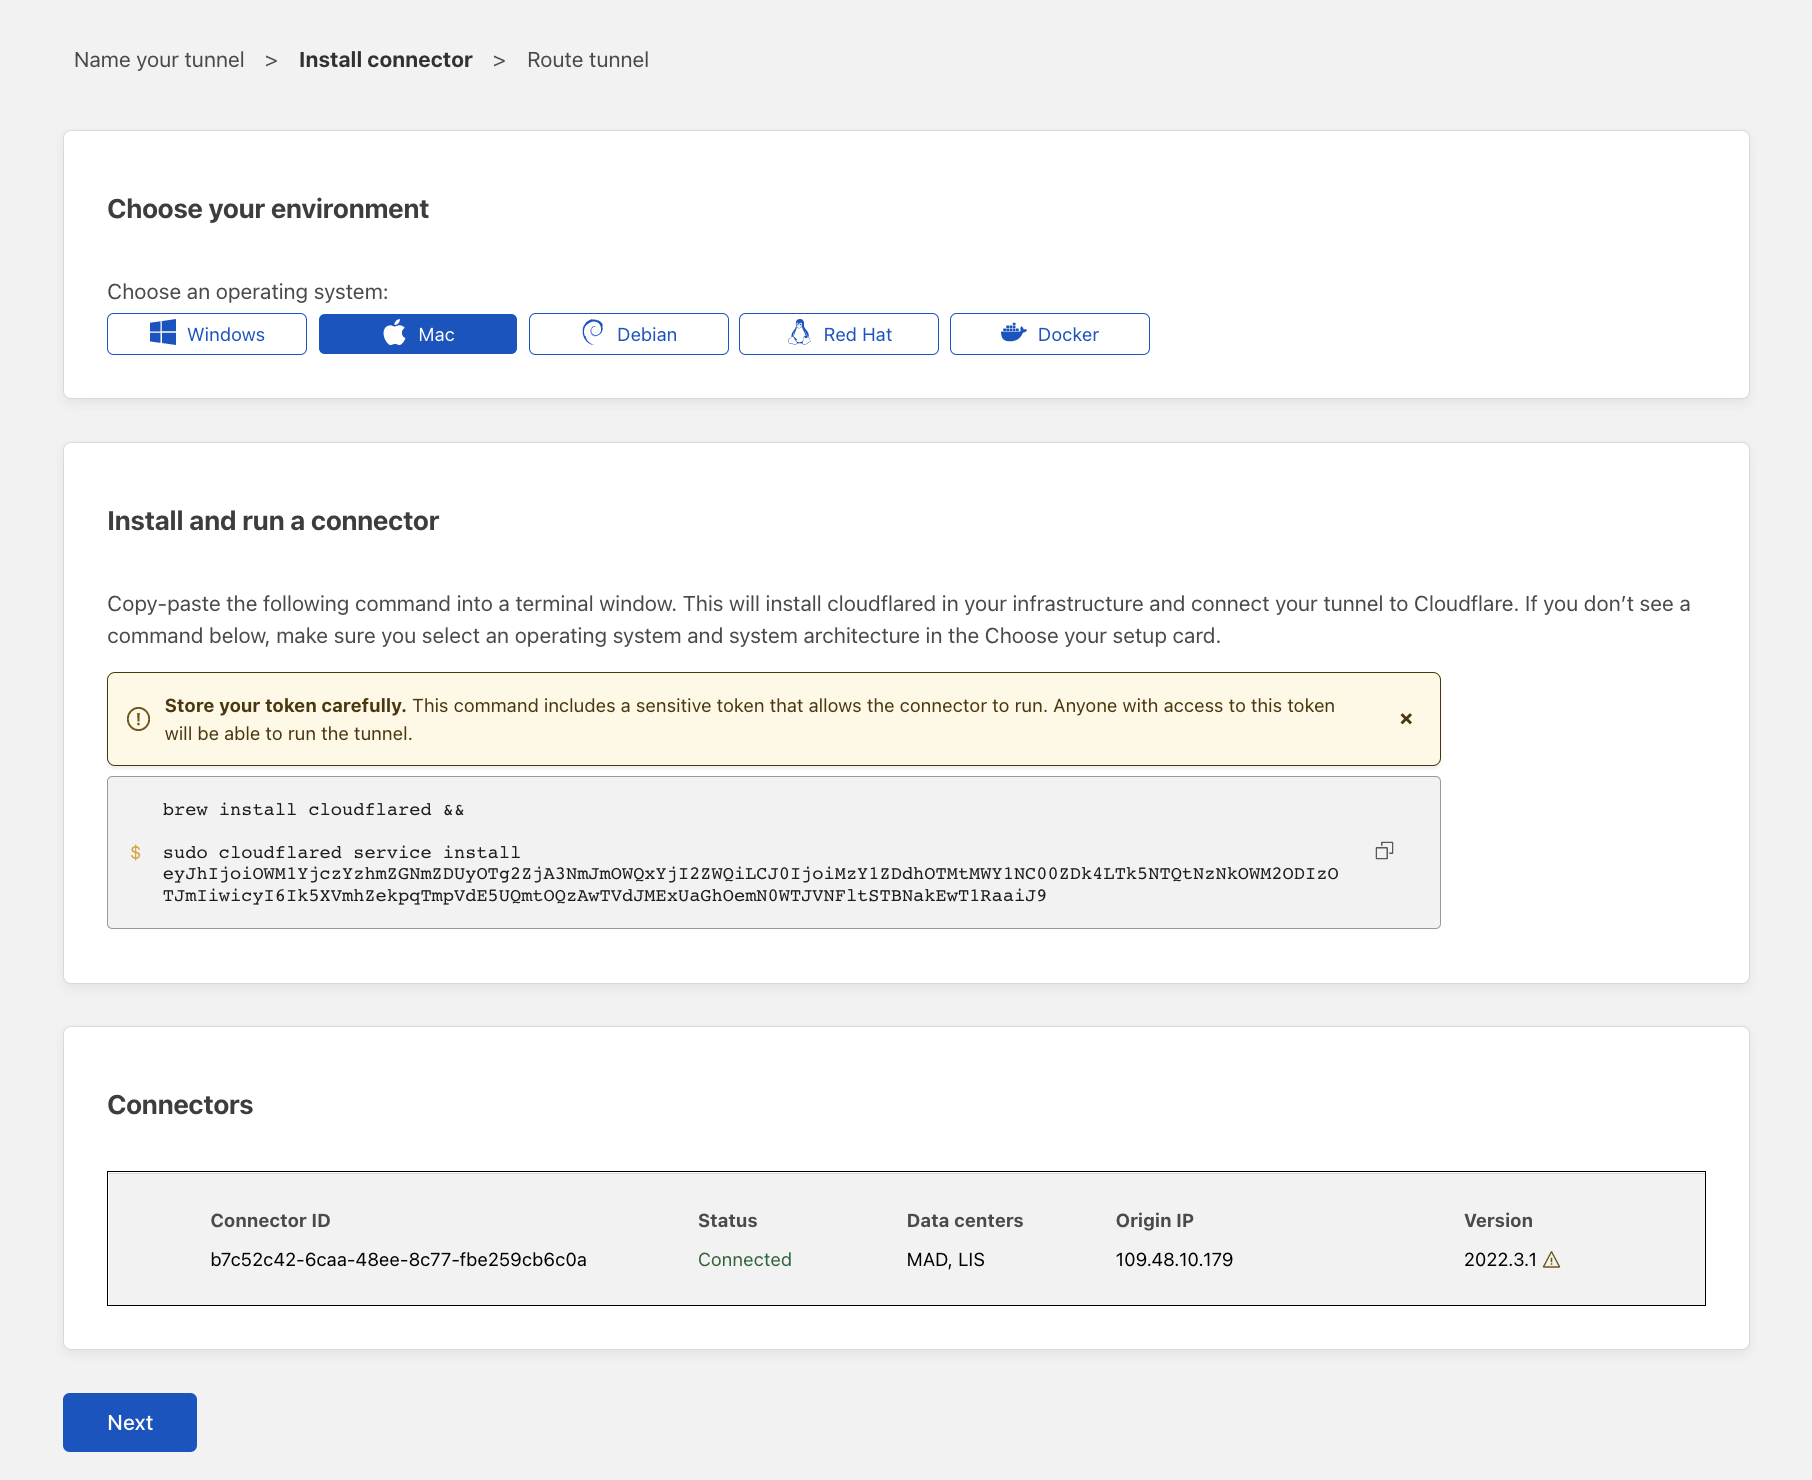Click the Docker whale icon
This screenshot has height=1480, width=1812.
(x=1014, y=333)
